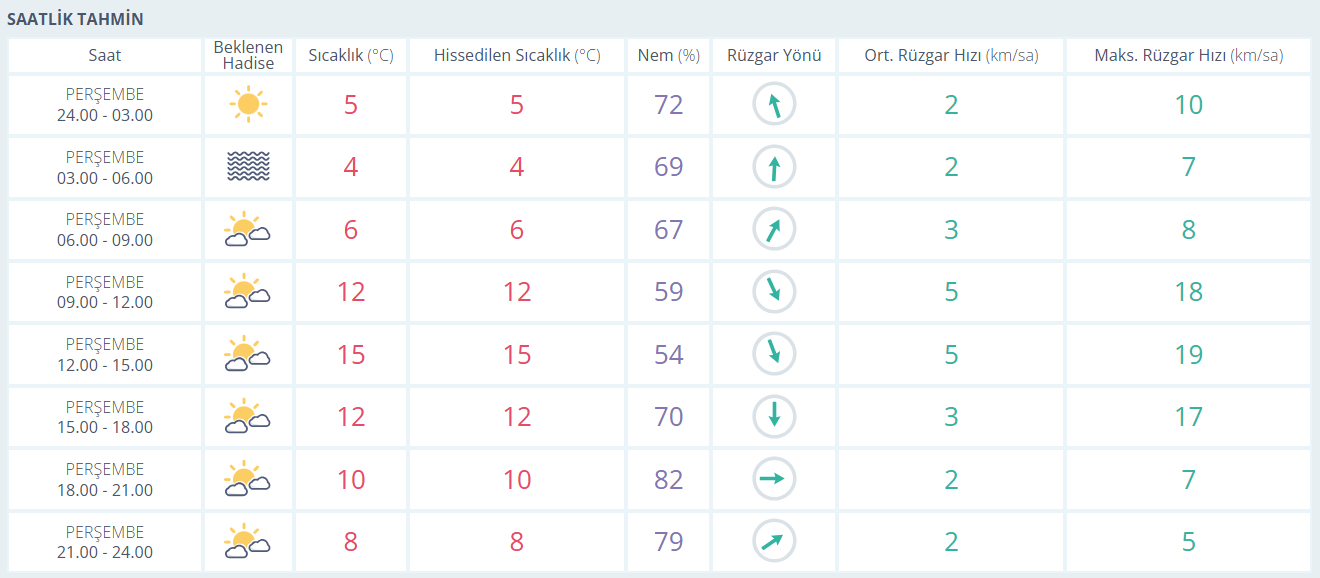Click wind direction arrow for 03.00 - 06.00

[773, 167]
